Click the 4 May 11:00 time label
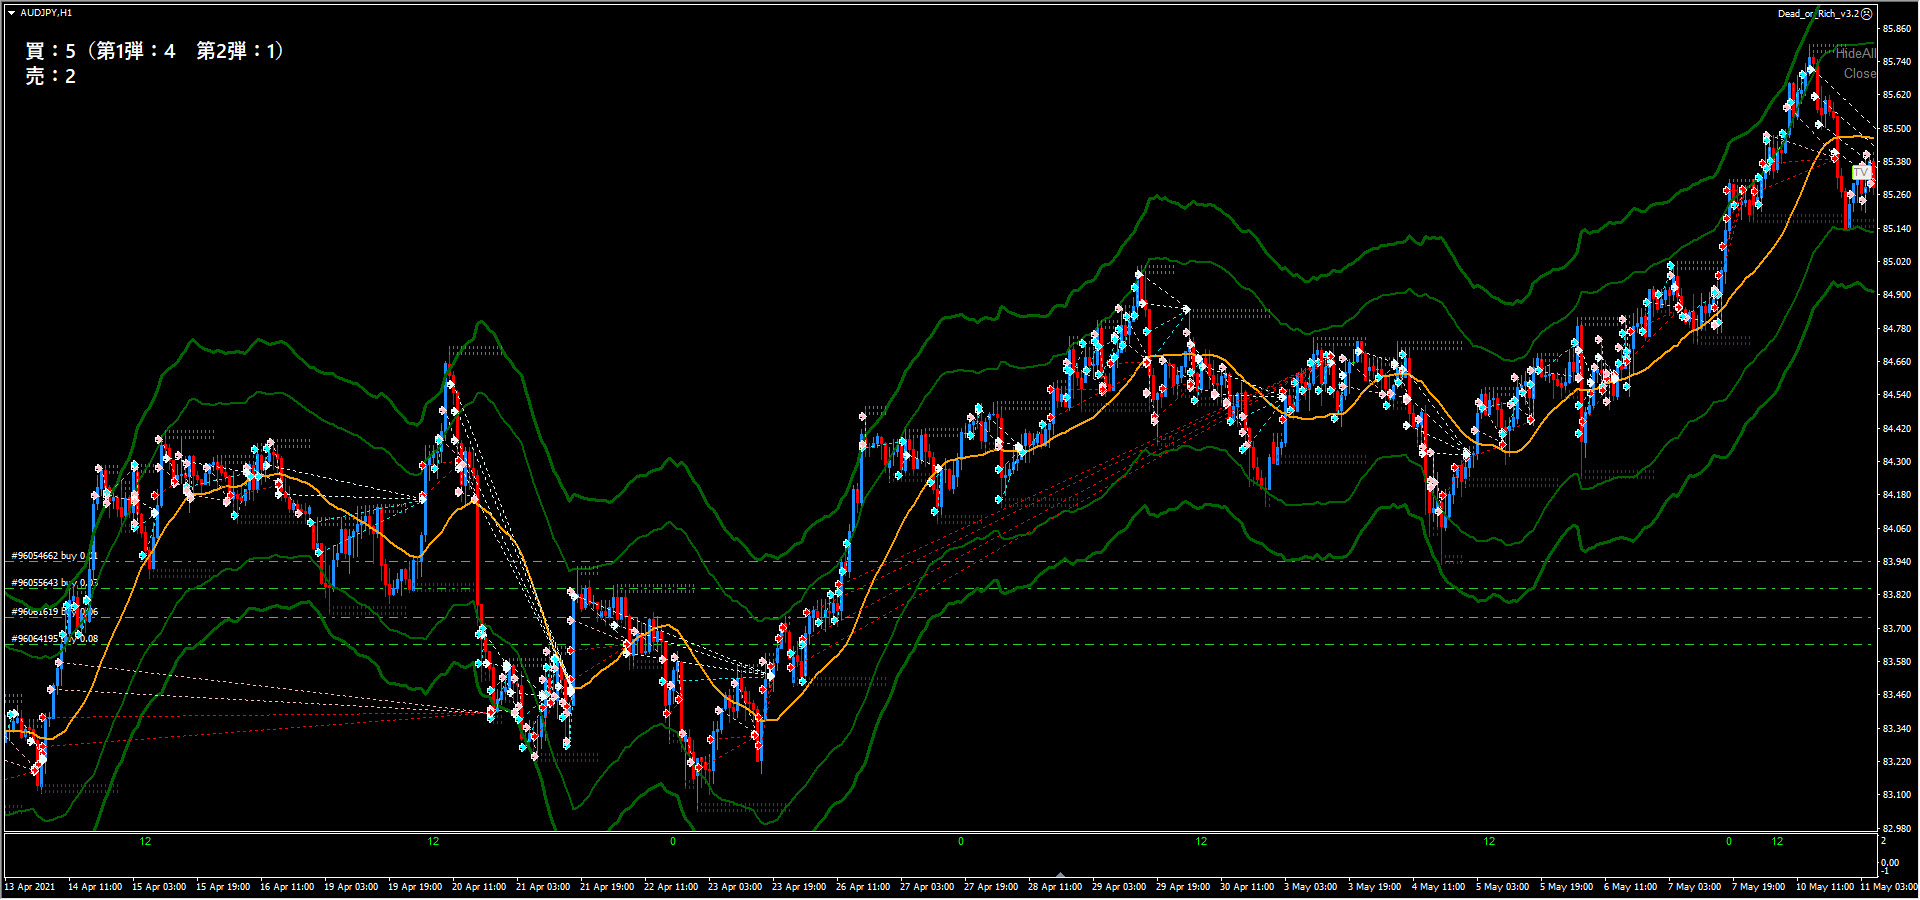The image size is (1920, 900). pyautogui.click(x=1439, y=887)
